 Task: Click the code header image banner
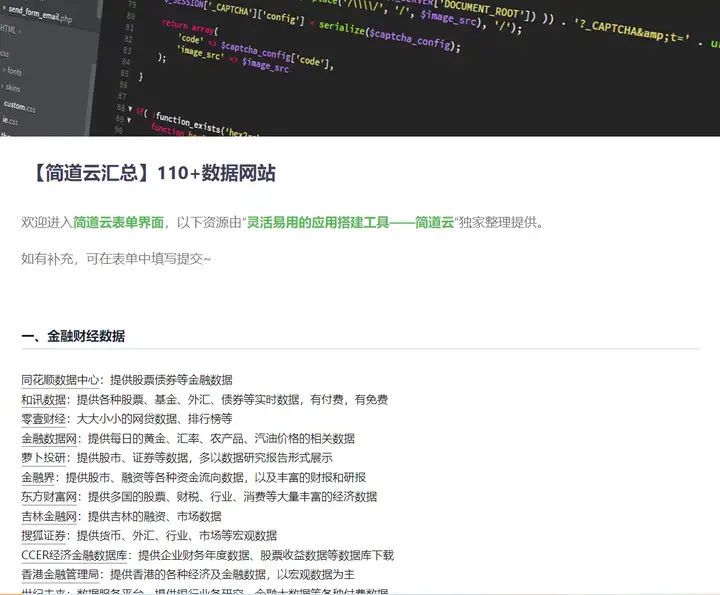[x=360, y=67]
